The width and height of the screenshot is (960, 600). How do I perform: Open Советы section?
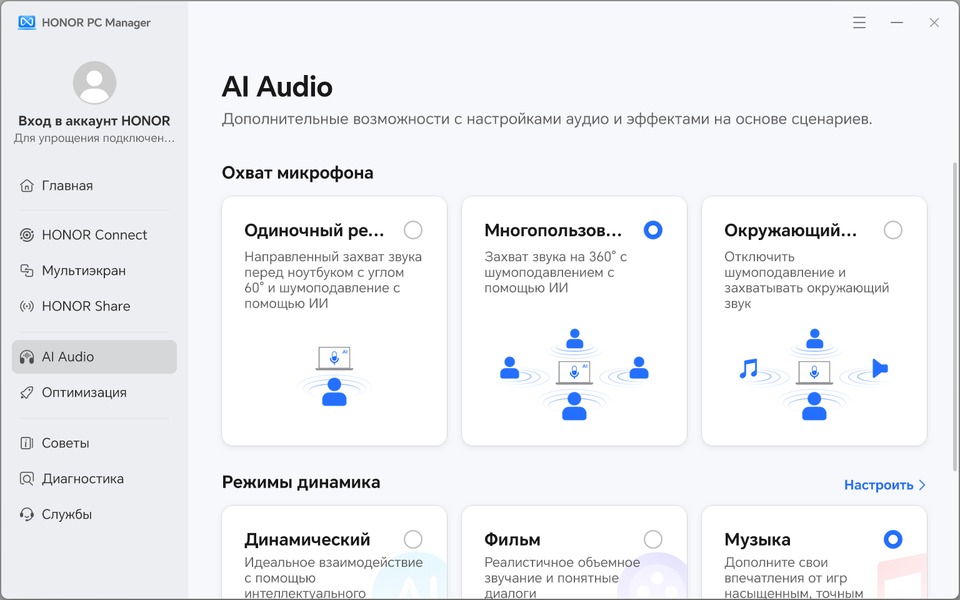[x=94, y=443]
